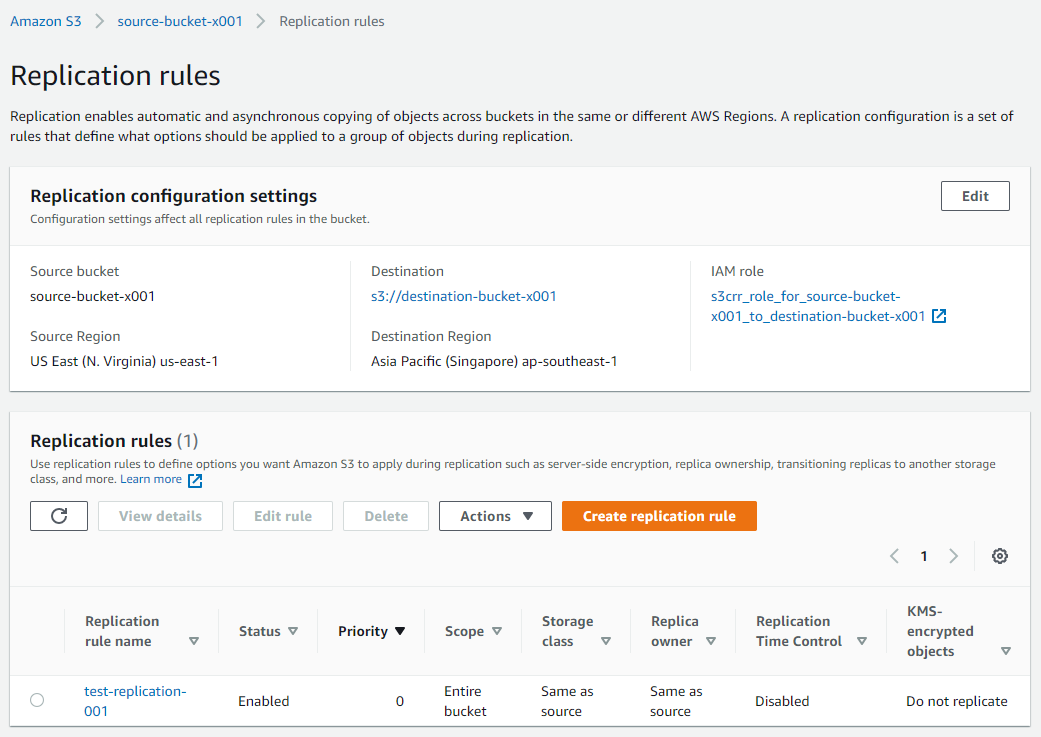Refresh the replication rules list
1041x737 pixels.
(58, 516)
